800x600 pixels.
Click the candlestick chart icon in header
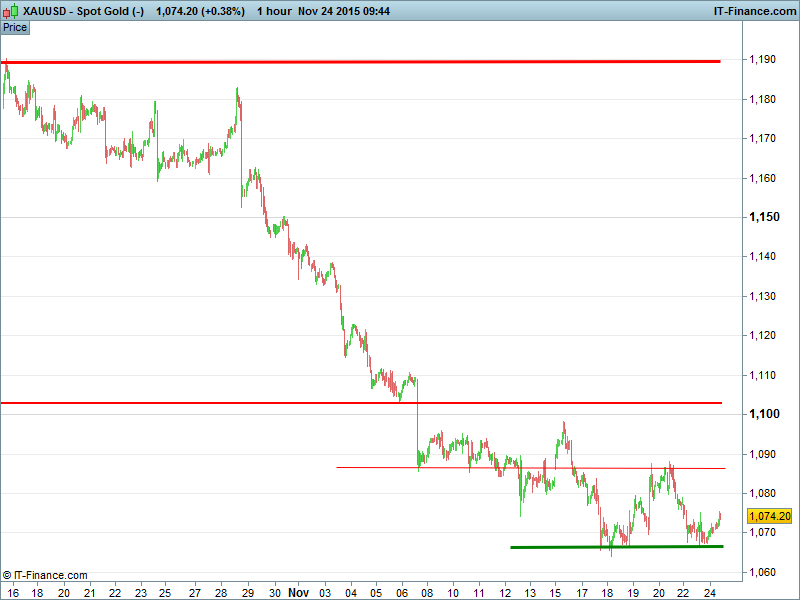coord(10,11)
